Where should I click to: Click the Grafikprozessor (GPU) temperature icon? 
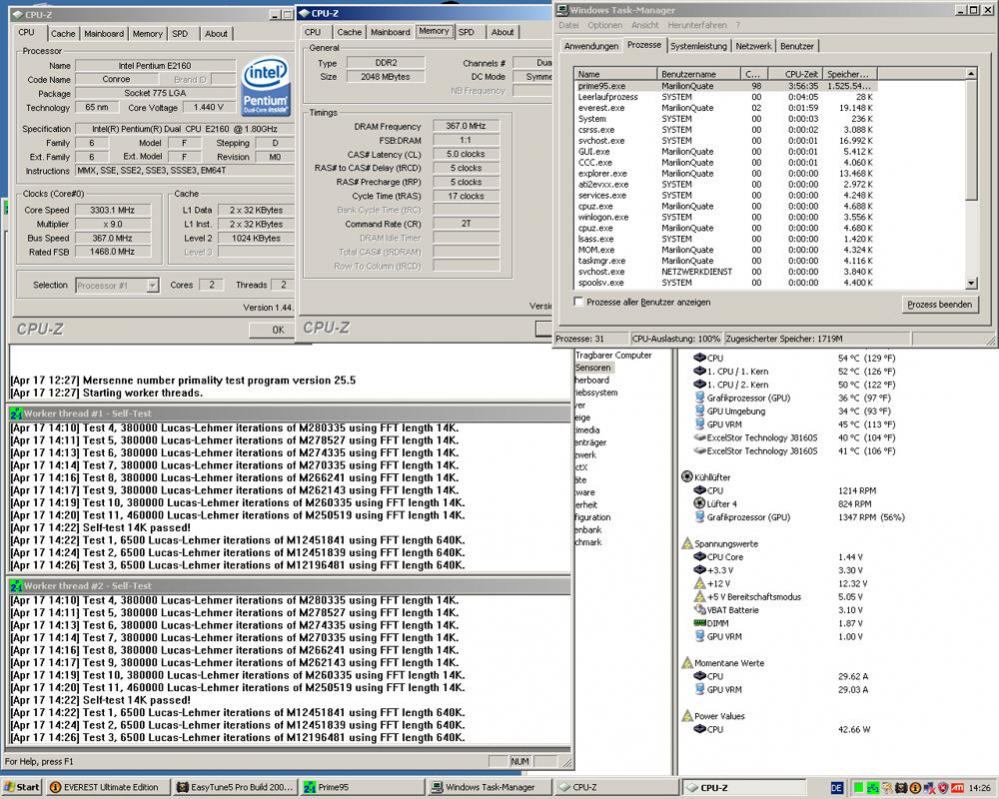(699, 398)
